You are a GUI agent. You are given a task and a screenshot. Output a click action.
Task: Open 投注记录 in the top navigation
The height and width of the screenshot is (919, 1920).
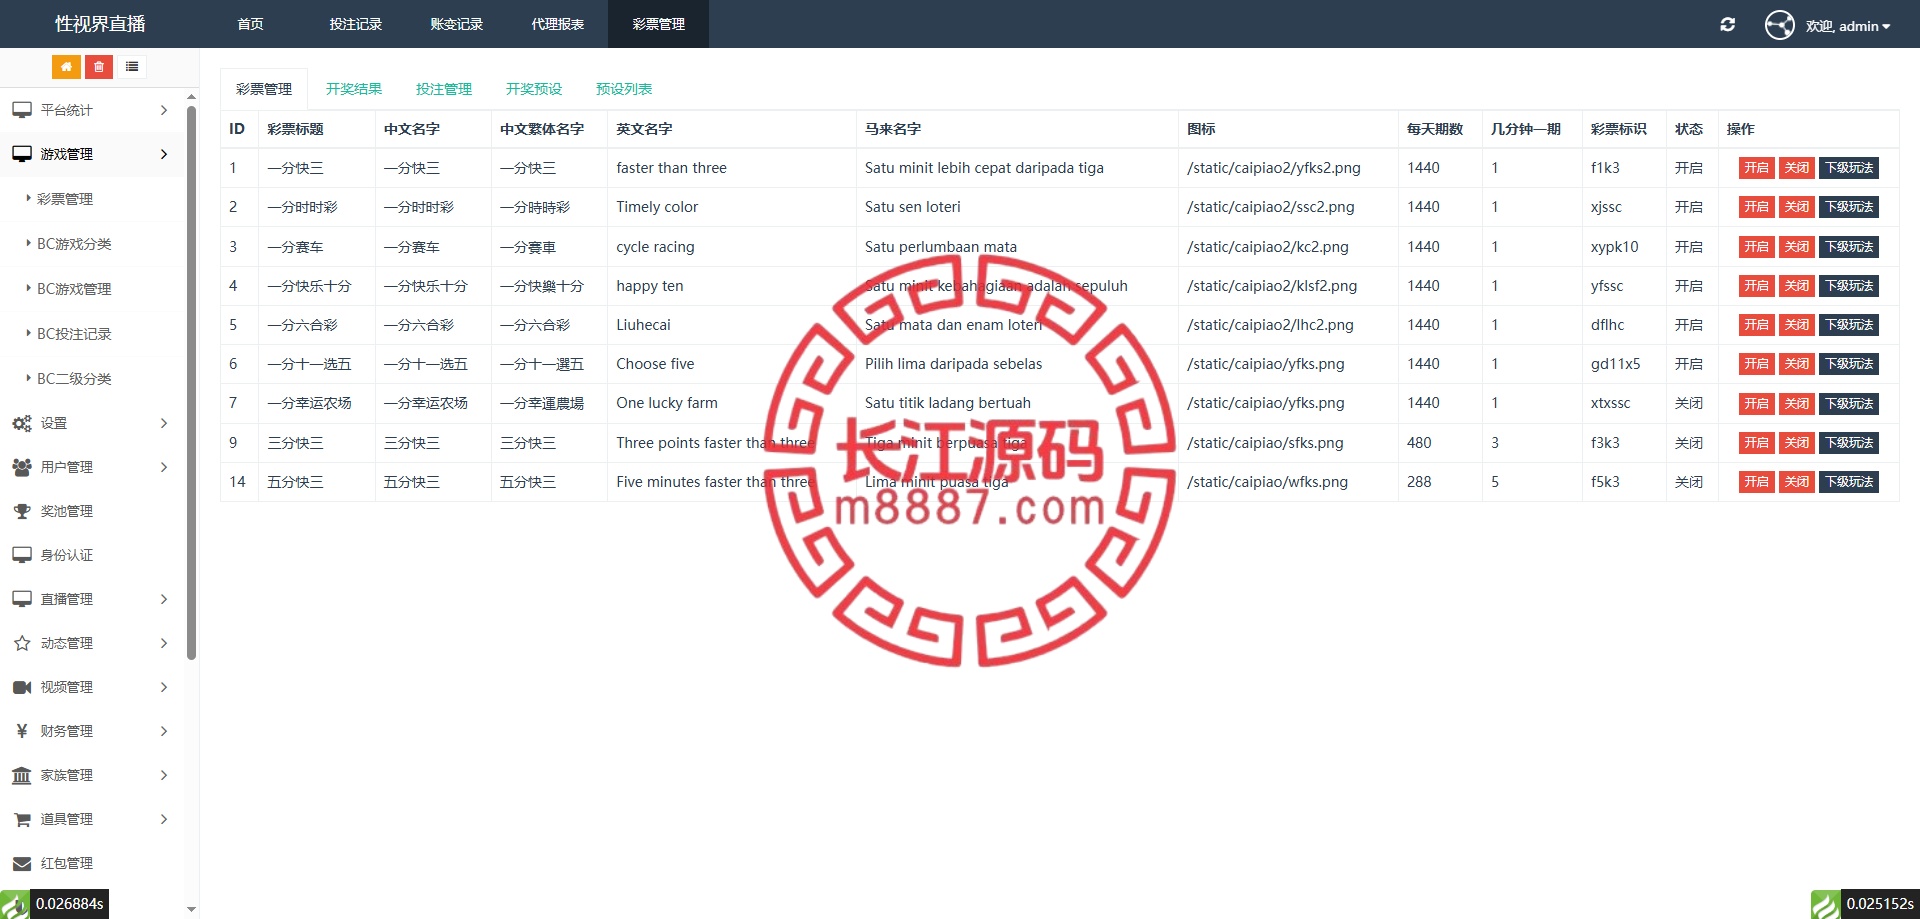point(356,24)
